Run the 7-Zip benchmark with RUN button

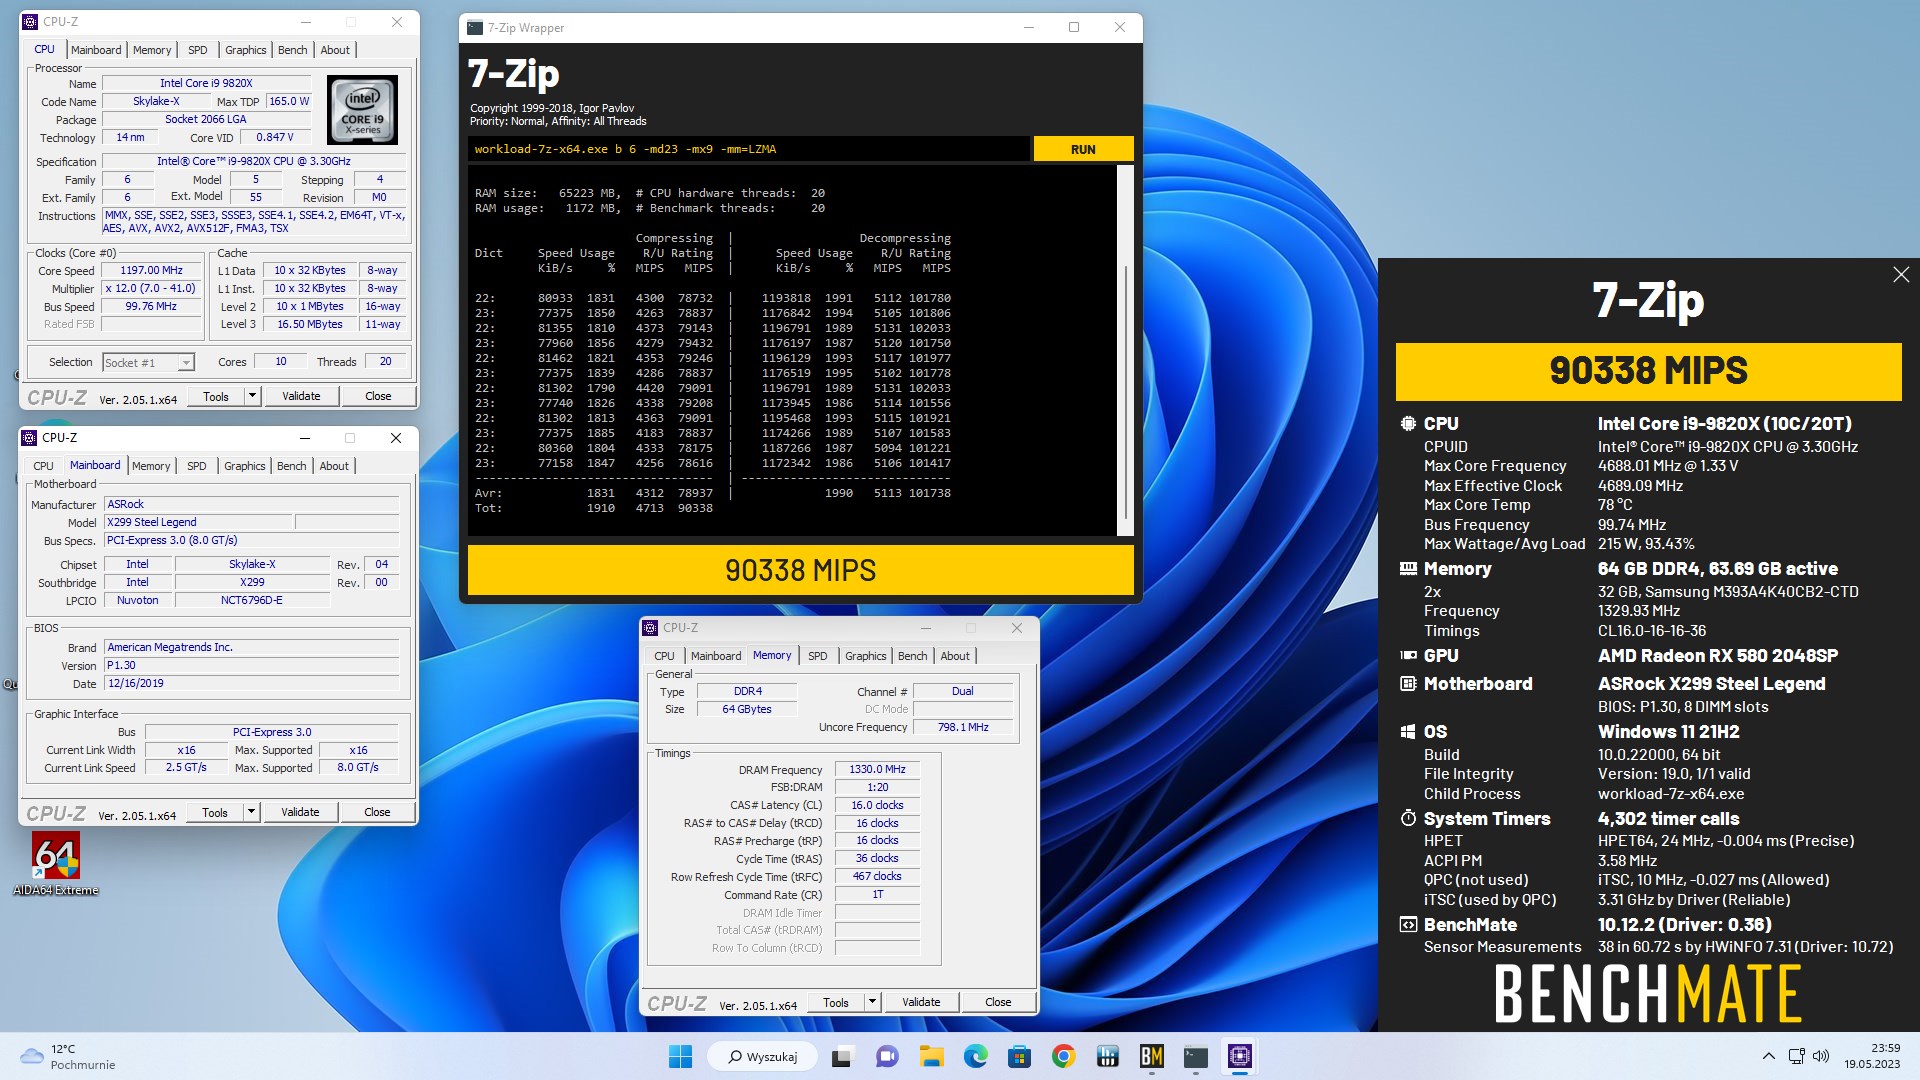pyautogui.click(x=1083, y=149)
